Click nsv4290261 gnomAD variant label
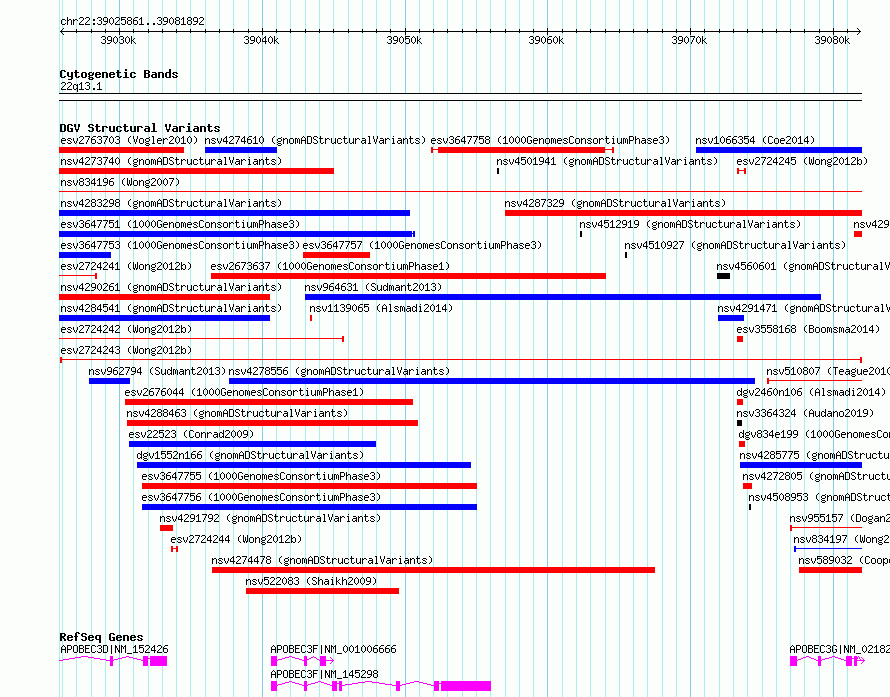Image resolution: width=890 pixels, height=697 pixels. [171, 287]
